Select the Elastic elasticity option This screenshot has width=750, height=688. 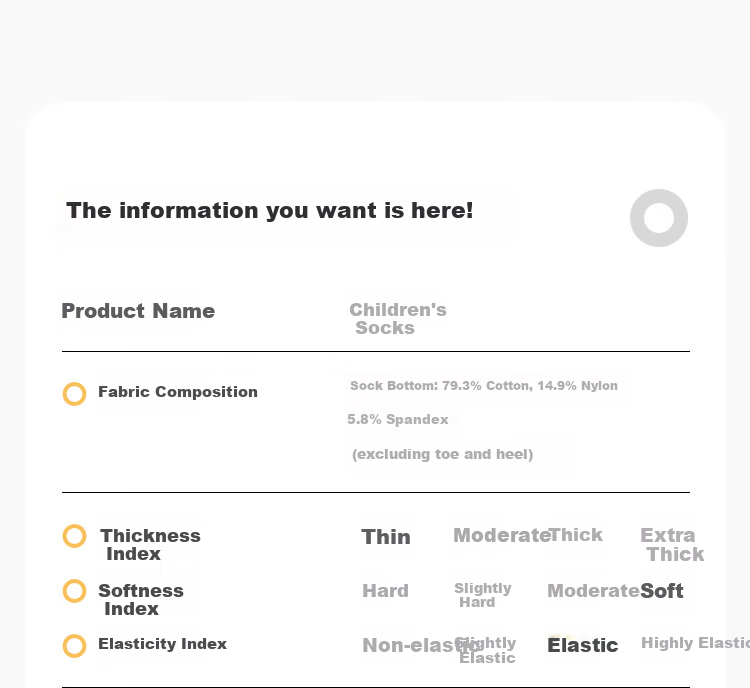[583, 645]
